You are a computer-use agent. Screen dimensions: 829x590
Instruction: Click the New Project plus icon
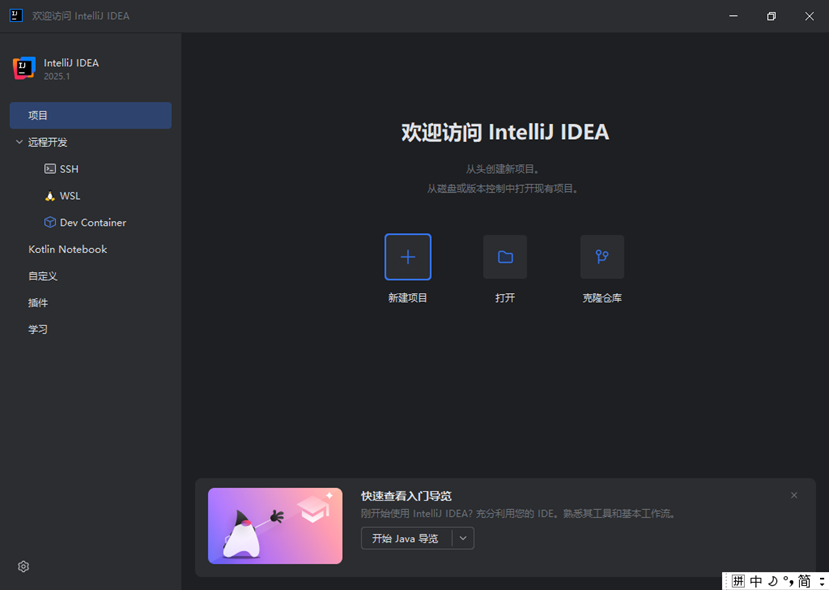click(408, 257)
